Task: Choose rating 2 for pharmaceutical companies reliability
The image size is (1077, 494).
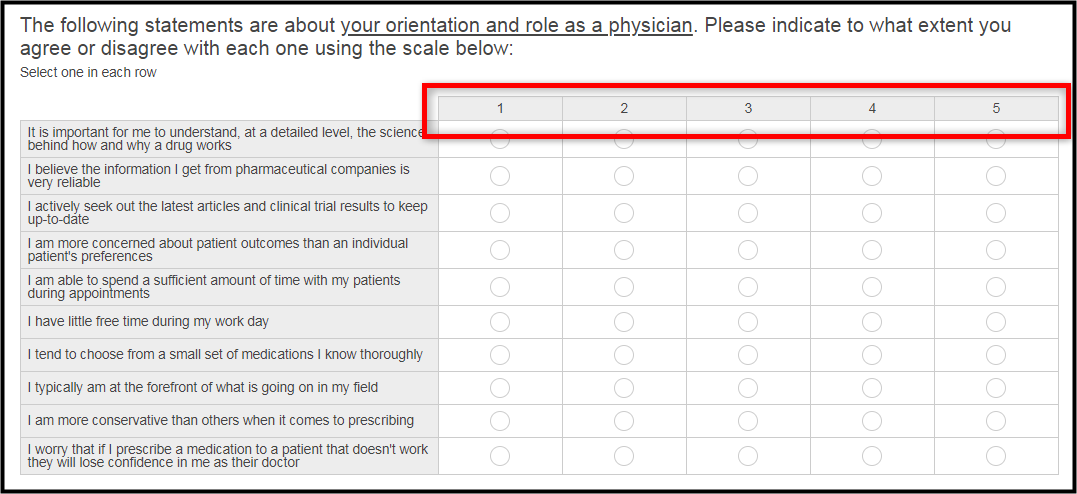Action: [x=624, y=177]
